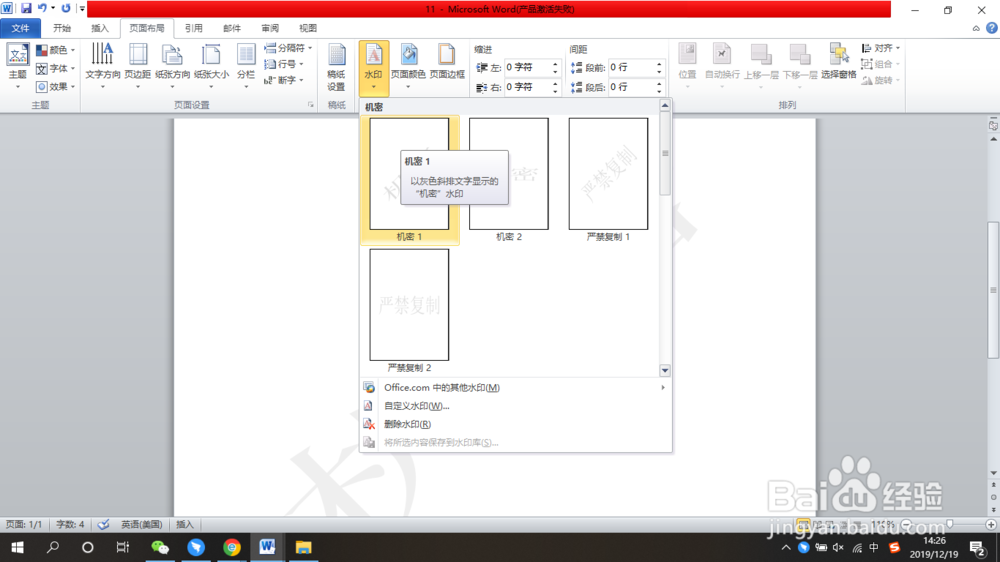This screenshot has width=1000, height=562.
Task: Click the Redo icon
Action: click(66, 8)
